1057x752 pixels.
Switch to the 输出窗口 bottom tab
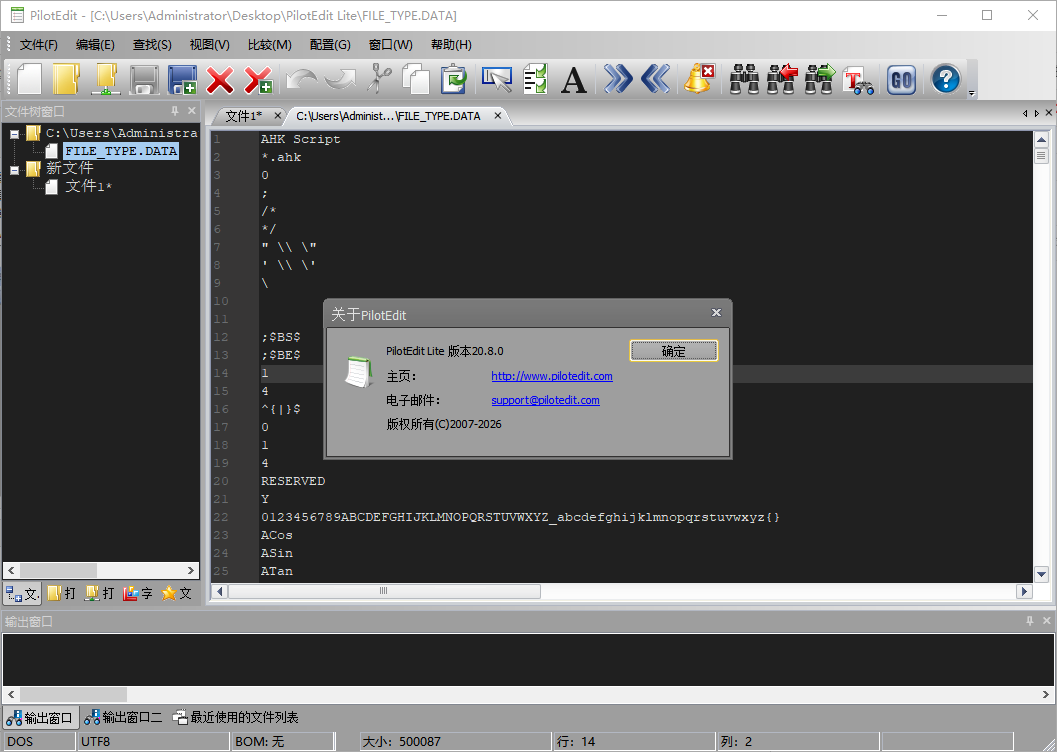pyautogui.click(x=40, y=718)
